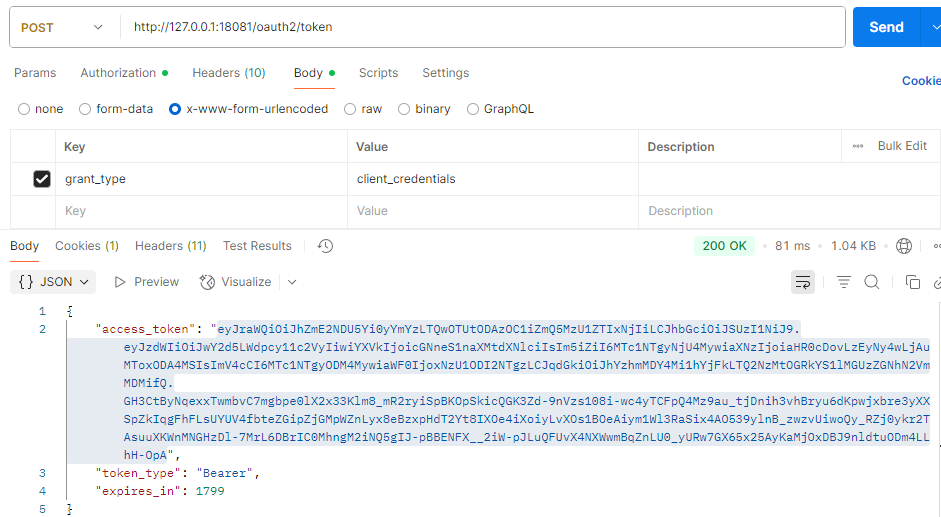Open the response Headers (11) tab

pos(170,246)
